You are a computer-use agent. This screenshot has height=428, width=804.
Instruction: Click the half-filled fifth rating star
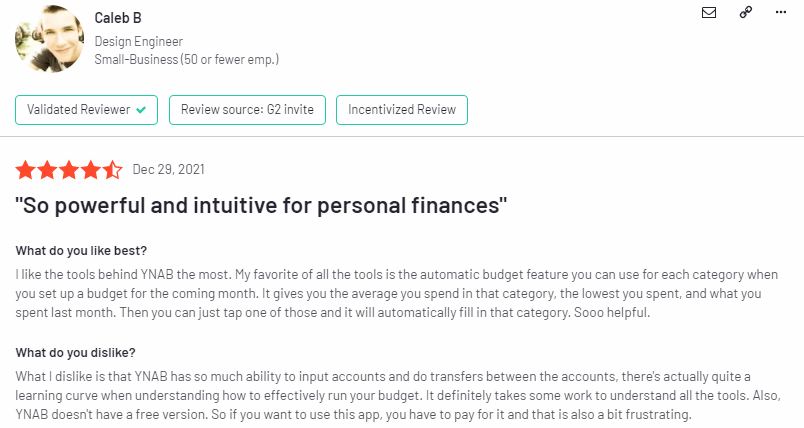click(x=113, y=170)
